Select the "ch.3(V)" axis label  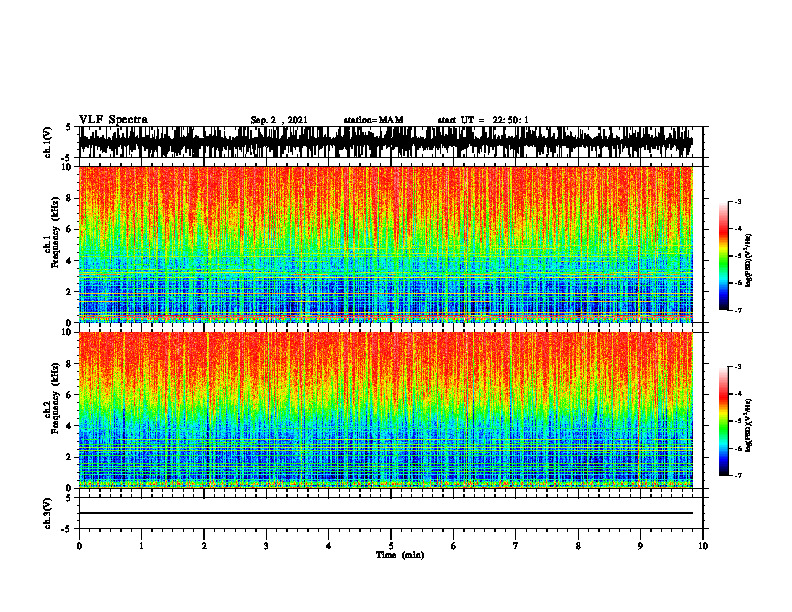48,513
